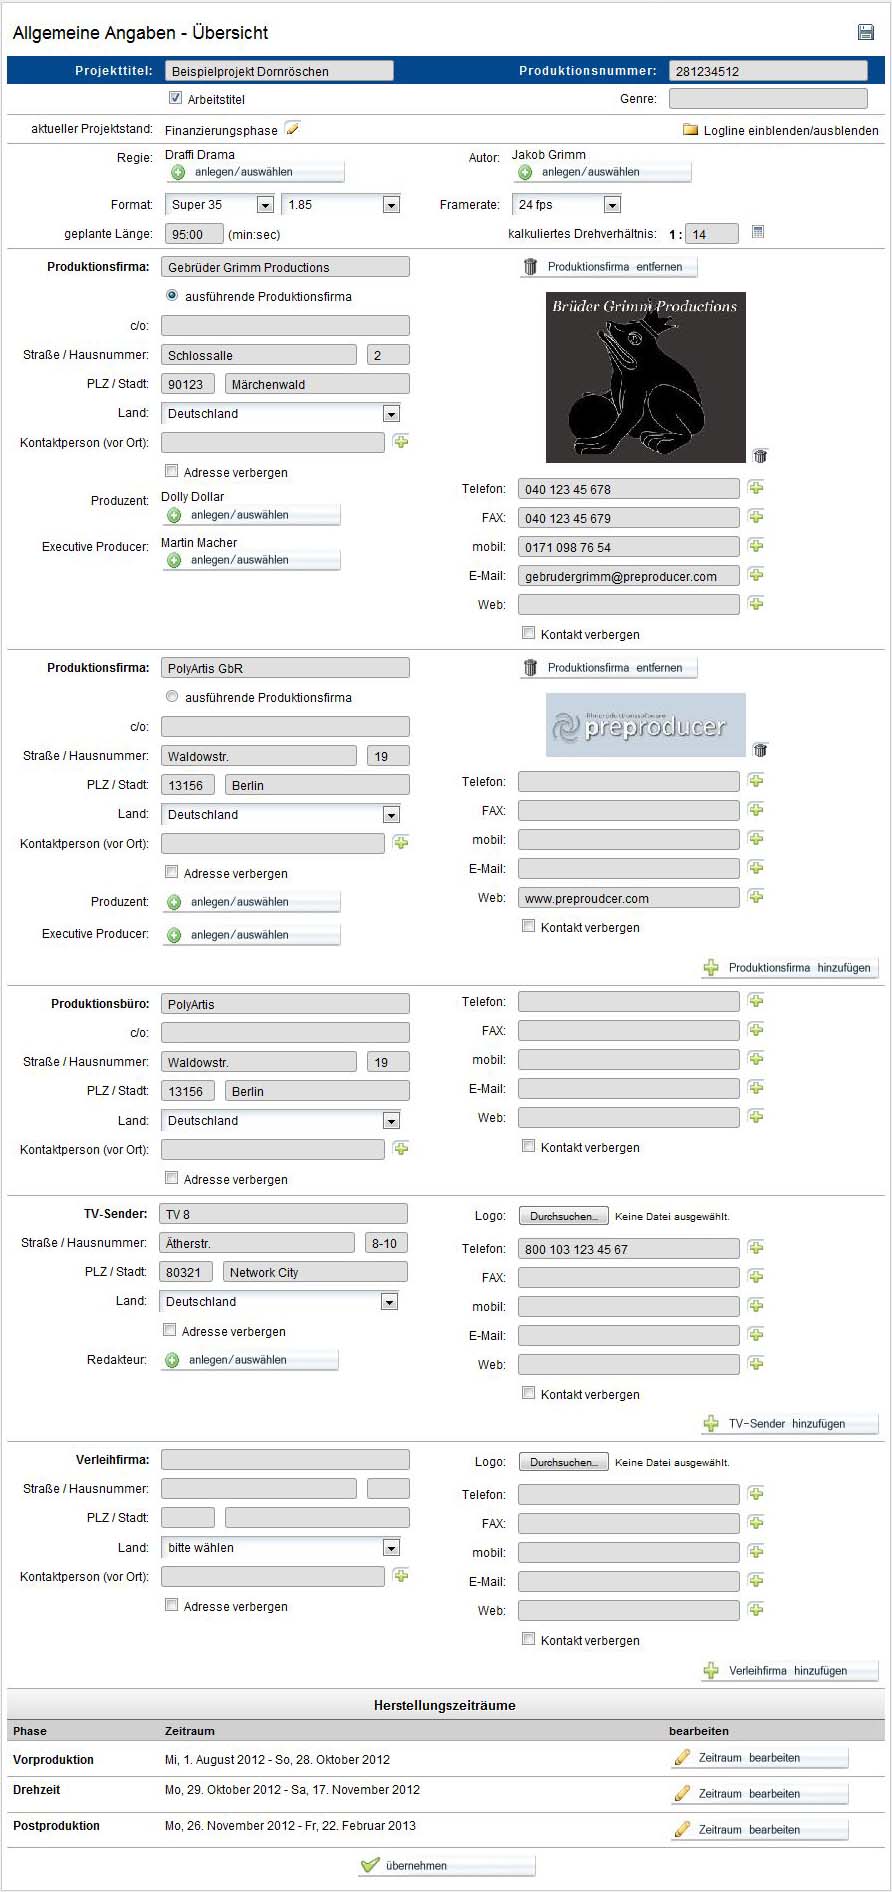
Task: Add another Telefon after 800 103 123 45 67
Action: pyautogui.click(x=756, y=1248)
